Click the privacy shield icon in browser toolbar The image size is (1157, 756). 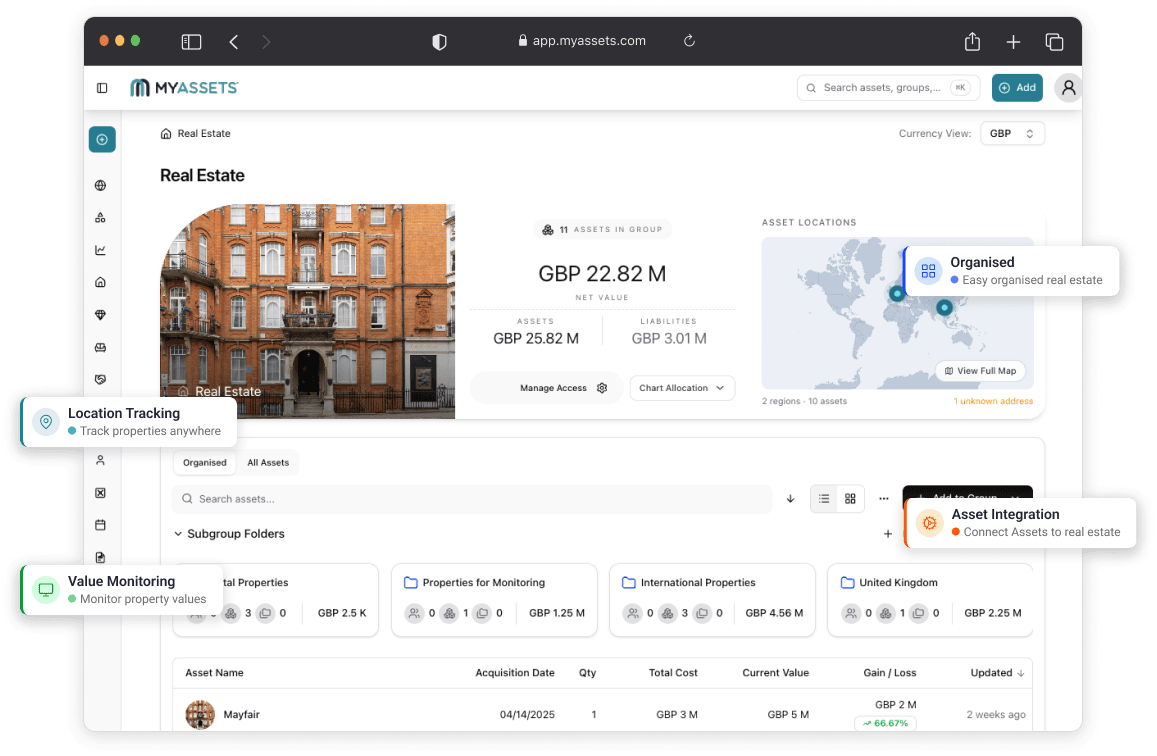[x=439, y=42]
